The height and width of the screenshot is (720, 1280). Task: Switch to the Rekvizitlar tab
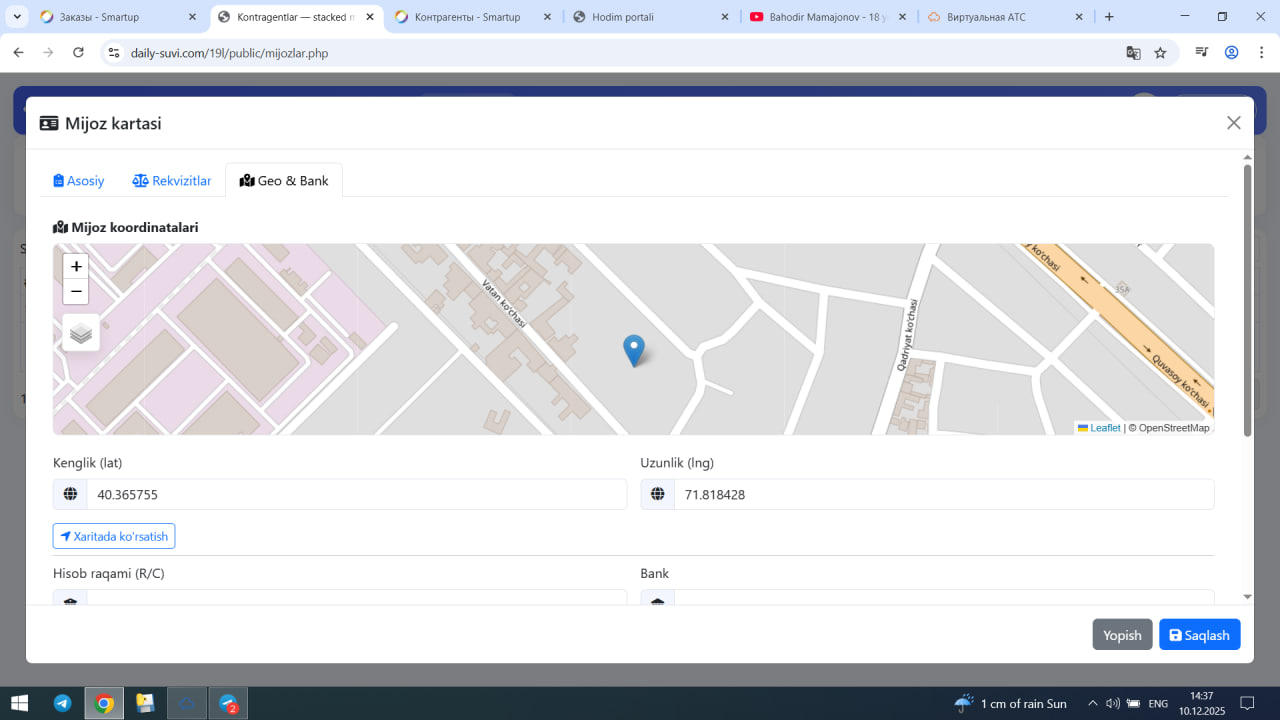[x=172, y=181]
